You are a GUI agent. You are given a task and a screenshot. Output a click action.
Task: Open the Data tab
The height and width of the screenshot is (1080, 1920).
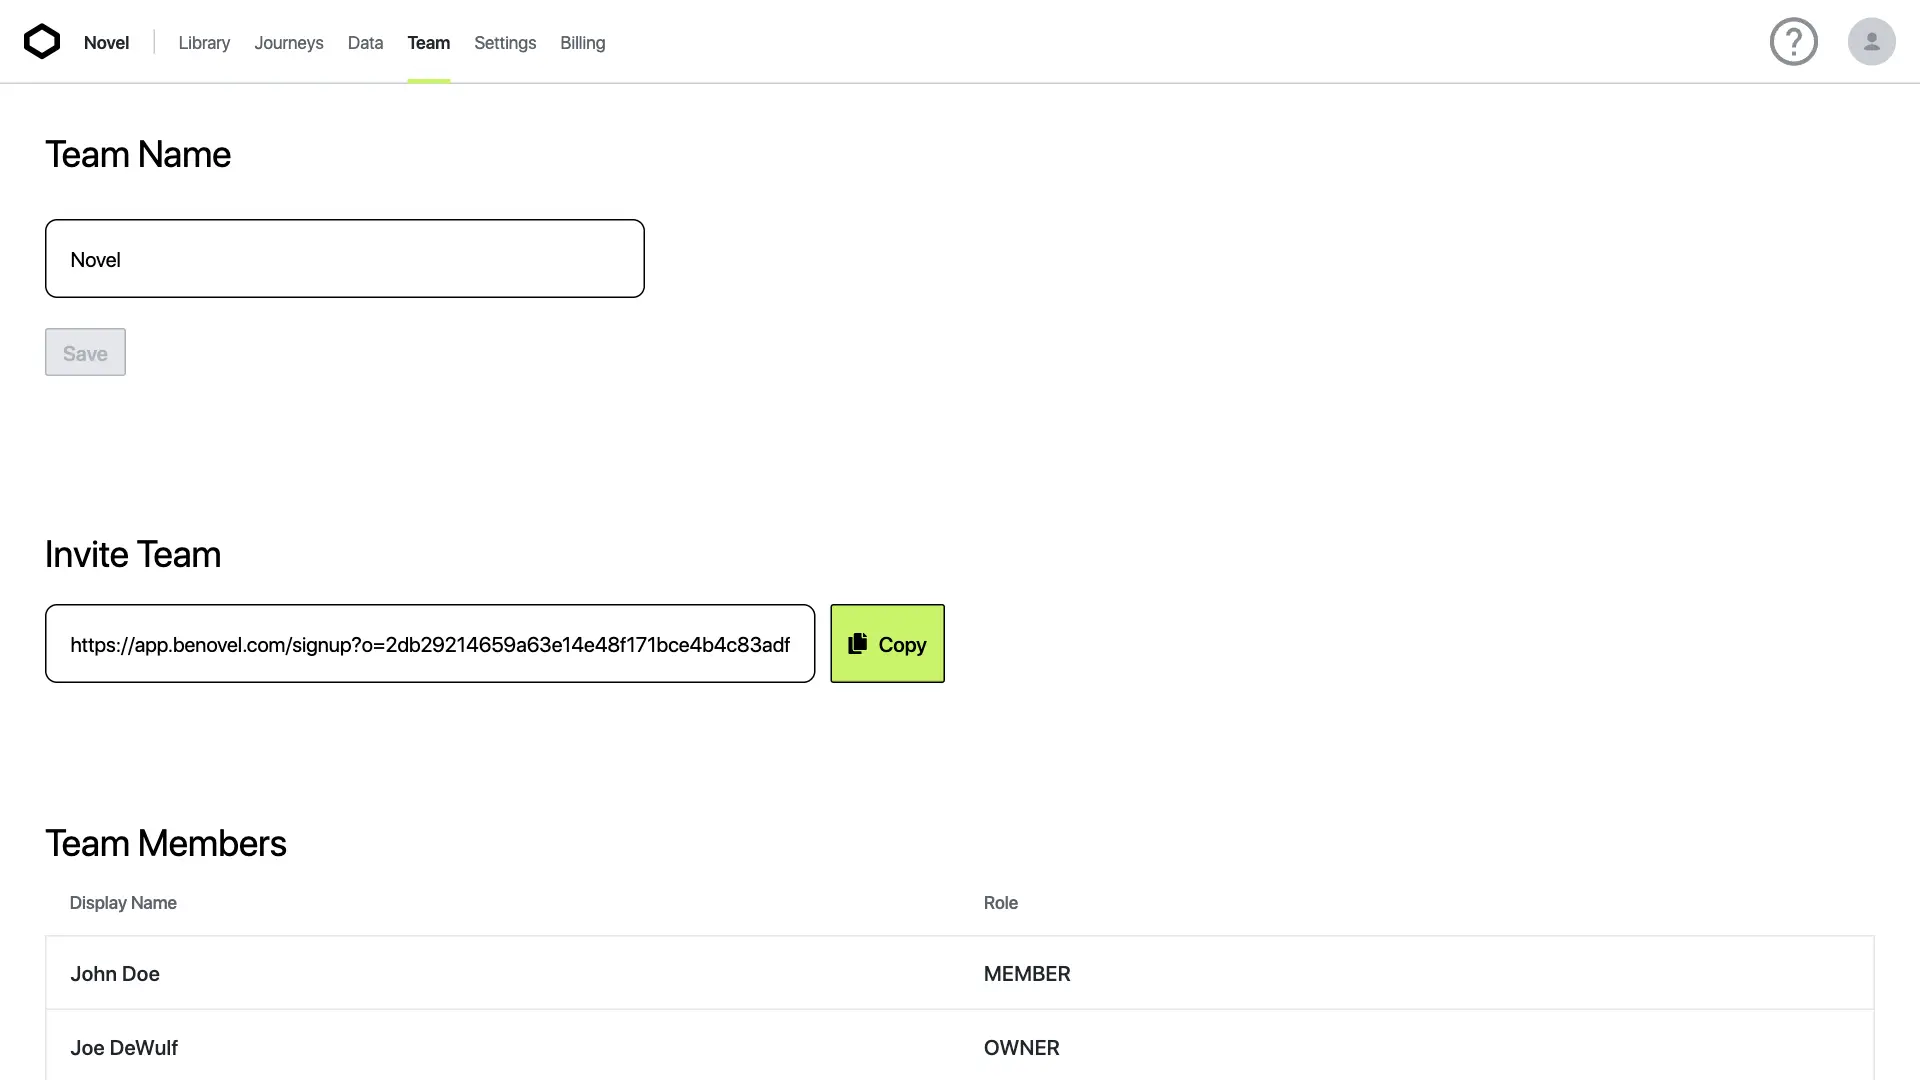click(x=365, y=43)
